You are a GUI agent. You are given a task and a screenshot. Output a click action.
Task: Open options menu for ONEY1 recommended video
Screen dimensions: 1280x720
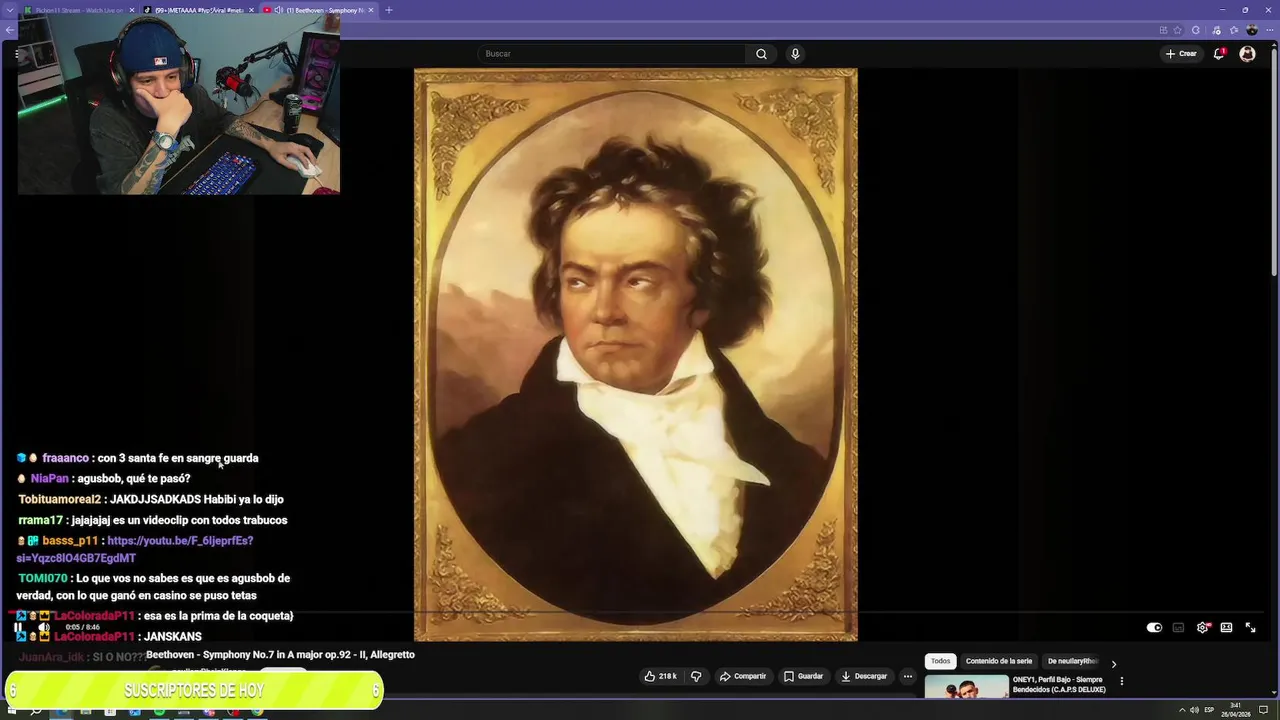[1121, 681]
